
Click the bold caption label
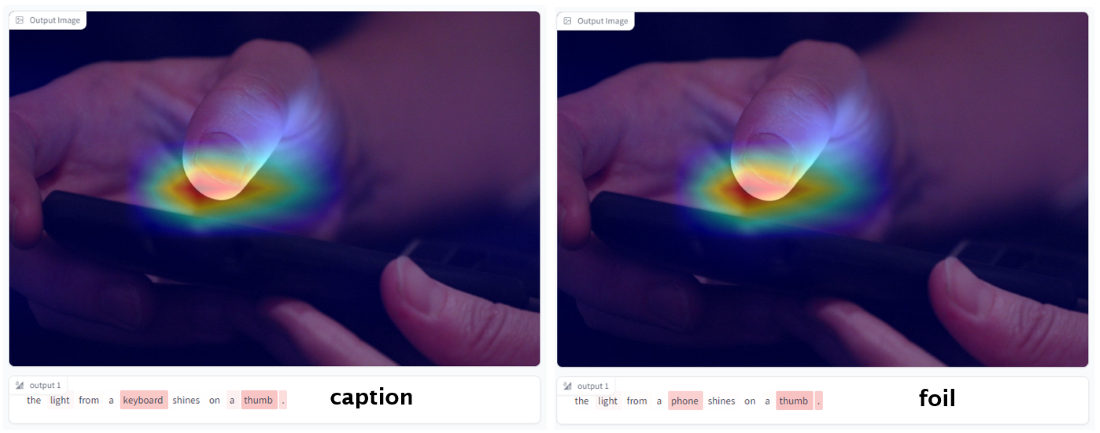point(371,397)
